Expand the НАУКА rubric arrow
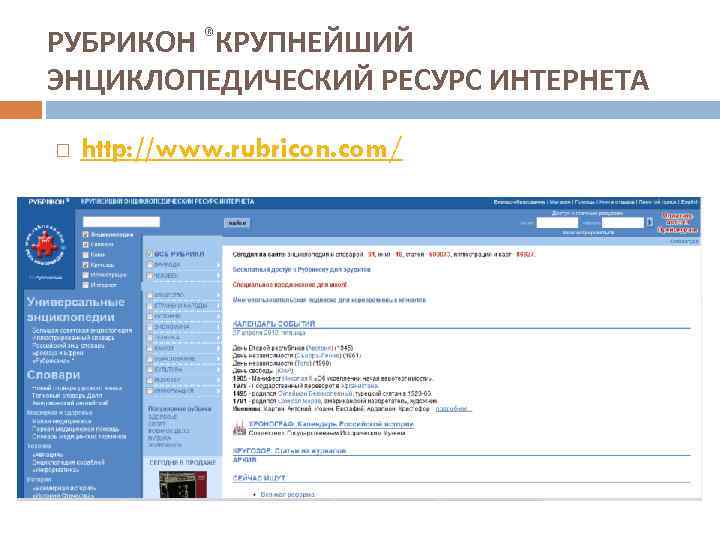 point(219,348)
